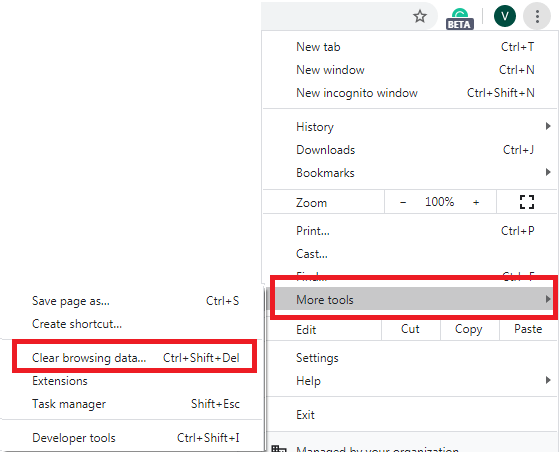Choose Cast... from the menu
Screen dimensions: 559x452
(x=411, y=254)
